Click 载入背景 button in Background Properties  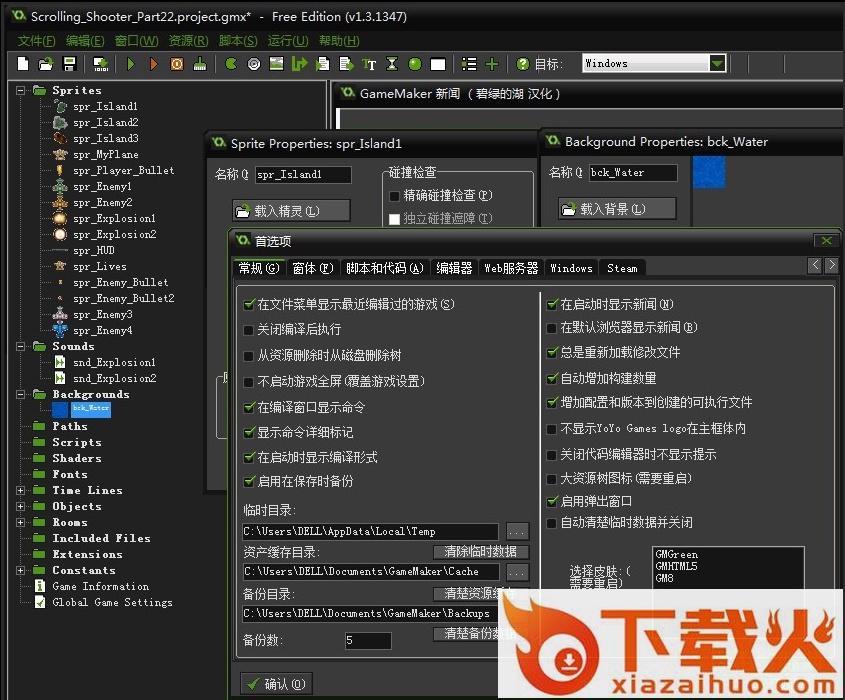[617, 209]
